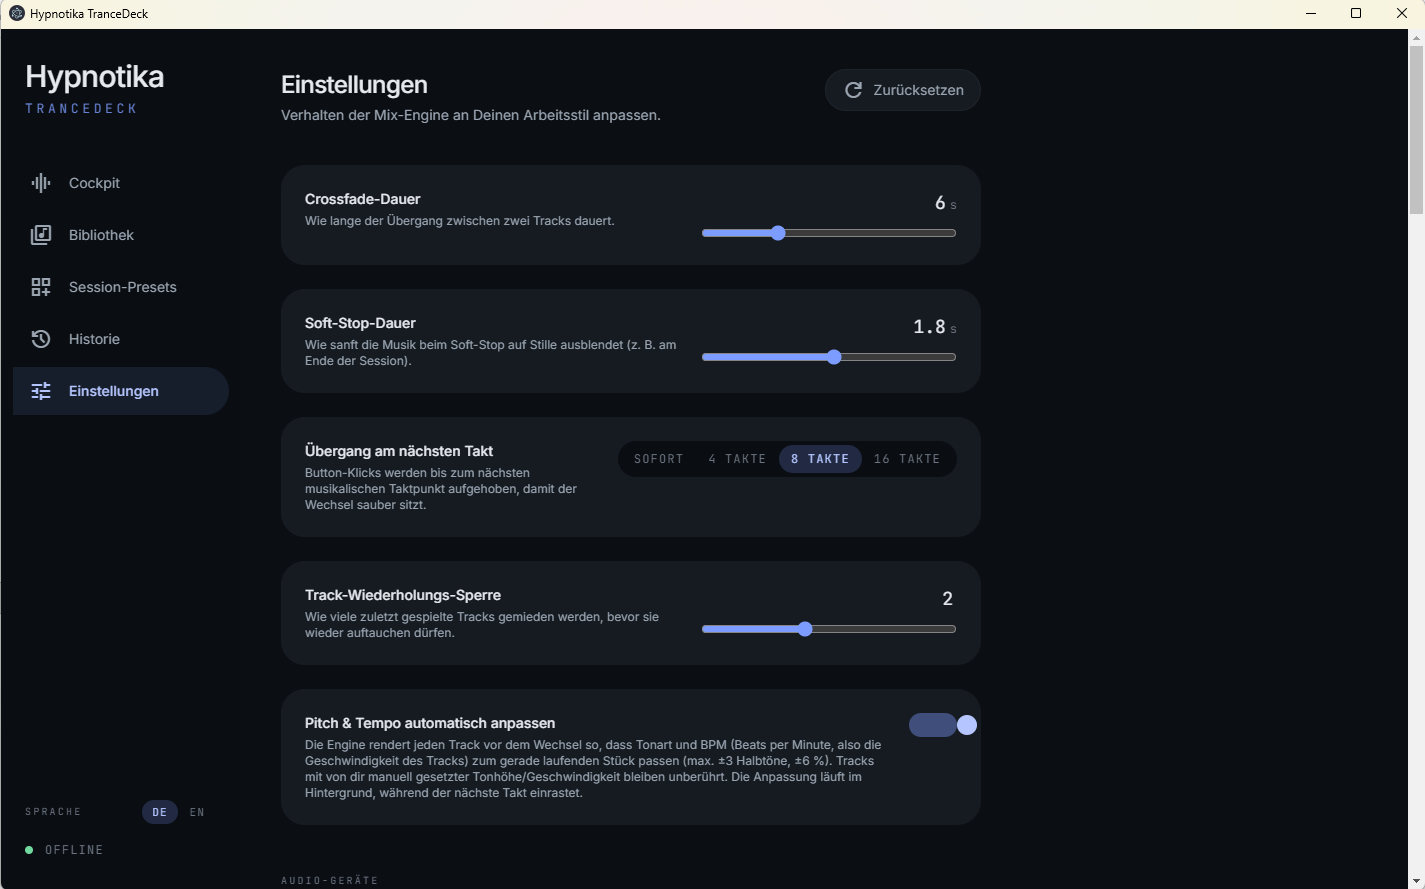Viewport: 1425px width, 889px height.
Task: Click the Session-Presets grid icon
Action: [41, 287]
